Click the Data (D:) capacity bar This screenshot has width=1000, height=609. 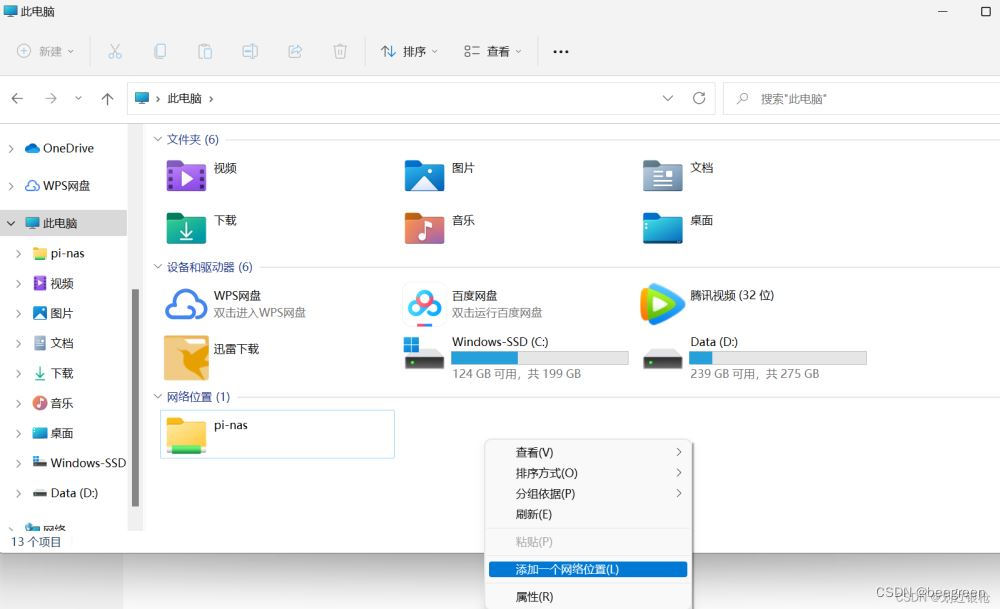click(x=778, y=358)
